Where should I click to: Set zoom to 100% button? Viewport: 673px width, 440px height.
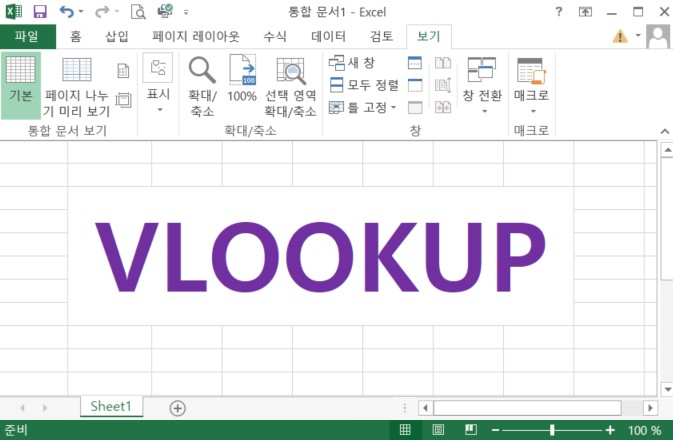tap(243, 79)
